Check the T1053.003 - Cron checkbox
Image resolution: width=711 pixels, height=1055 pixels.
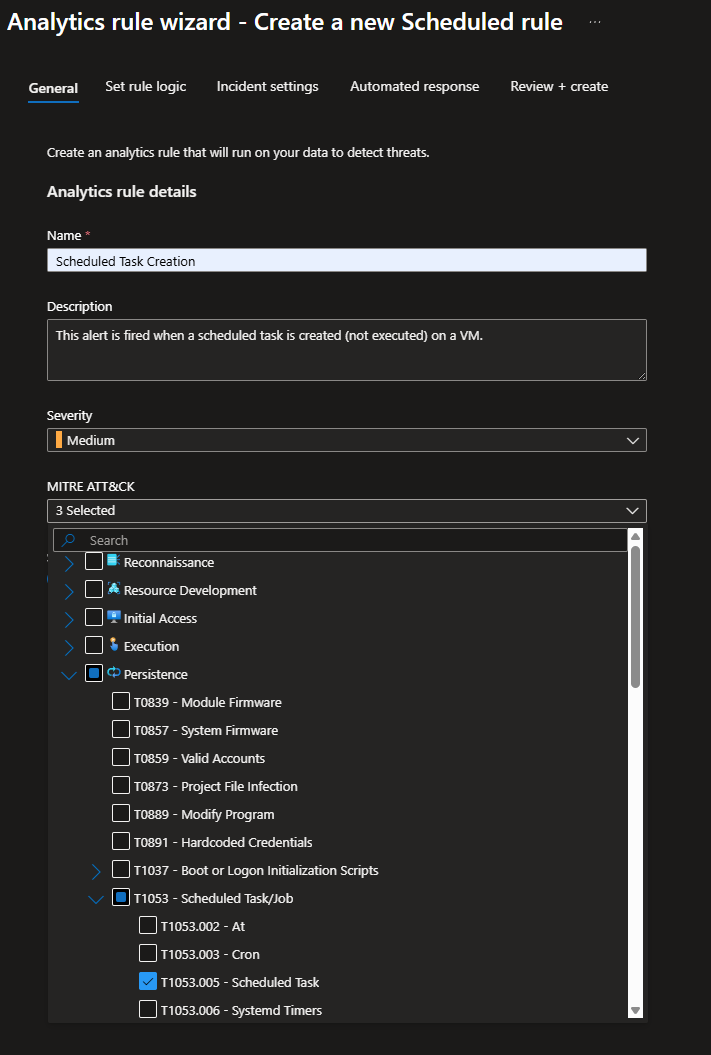click(x=148, y=954)
